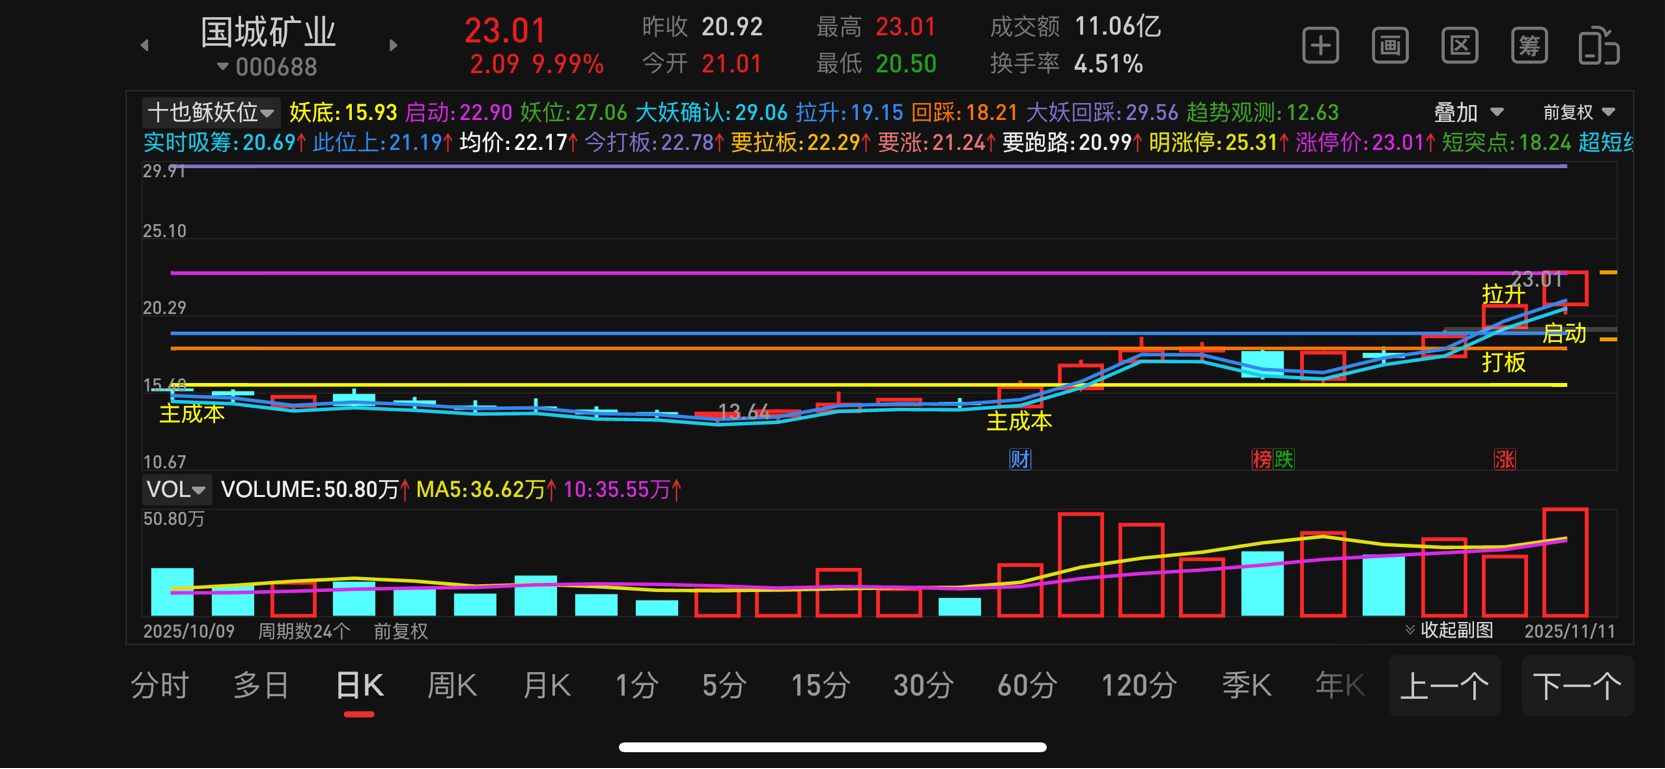
Task: Go to previous stock with left arrow
Action: (x=145, y=45)
